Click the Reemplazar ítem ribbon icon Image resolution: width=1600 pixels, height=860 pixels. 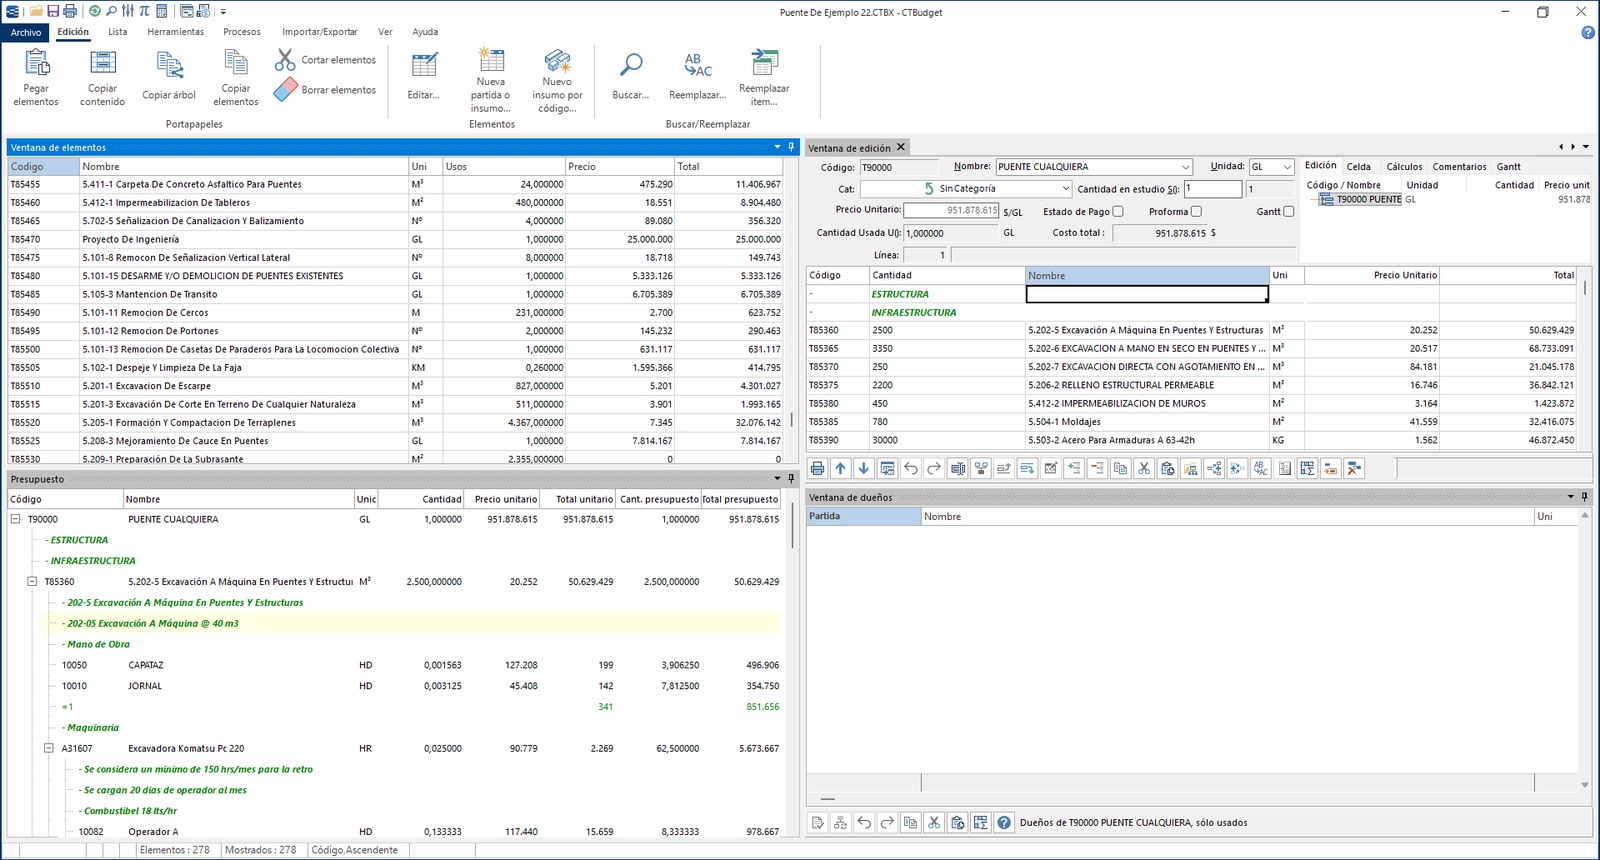[764, 77]
